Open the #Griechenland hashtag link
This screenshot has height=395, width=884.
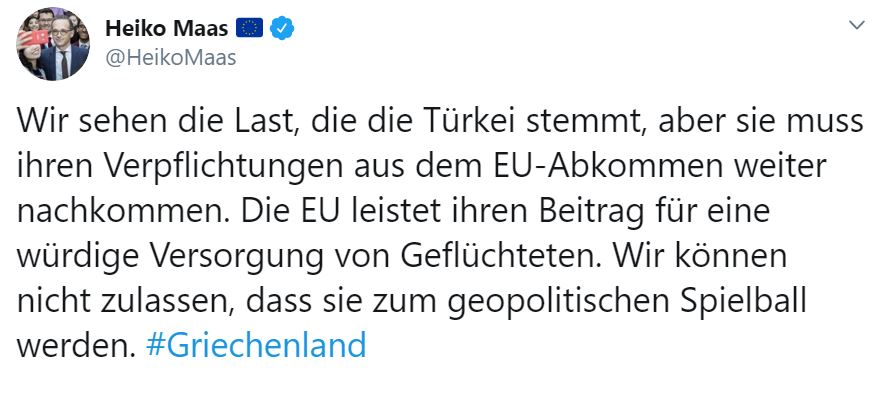pyautogui.click(x=256, y=345)
